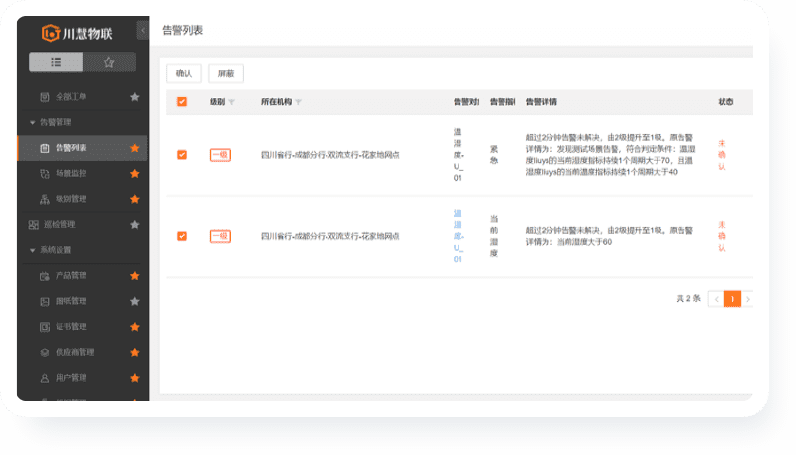Click the 当前湿度 indicator cell

(494, 236)
